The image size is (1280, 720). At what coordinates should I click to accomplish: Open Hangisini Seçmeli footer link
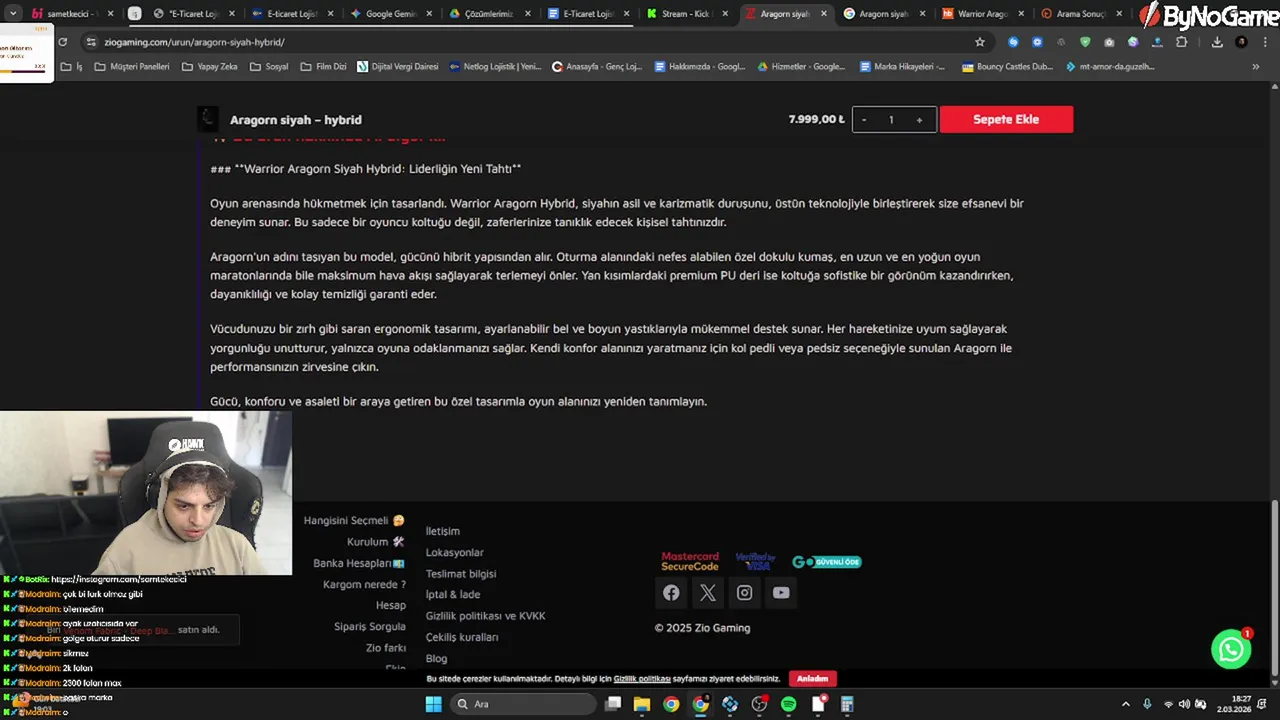354,520
